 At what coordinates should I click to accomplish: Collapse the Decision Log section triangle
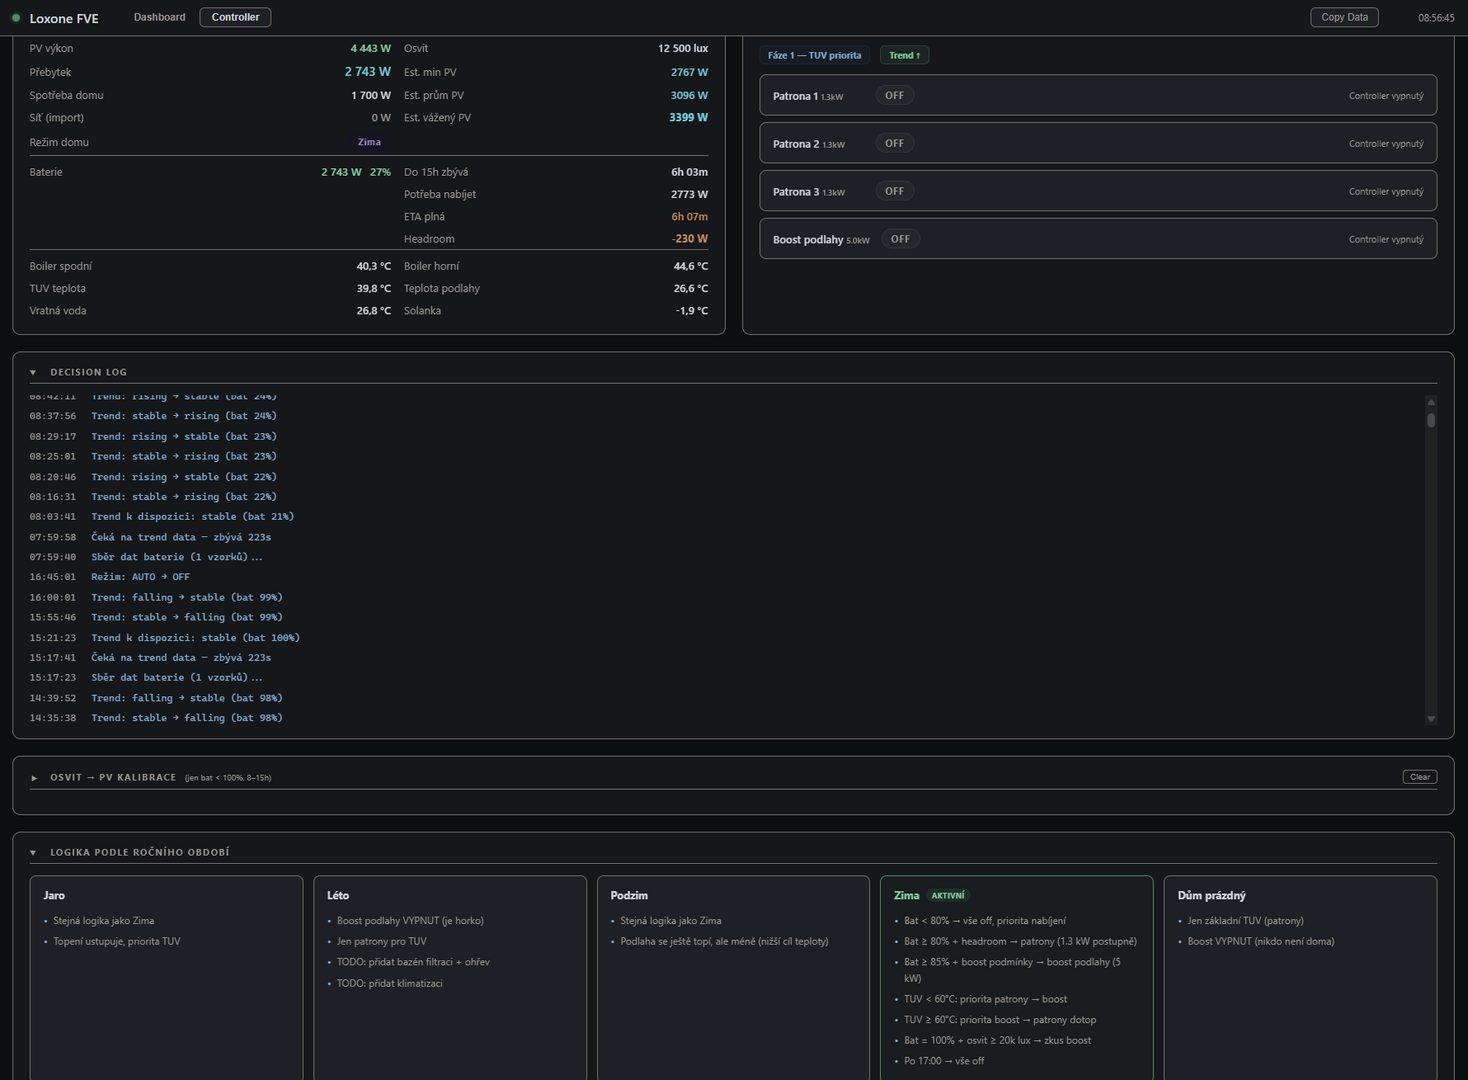pos(33,373)
